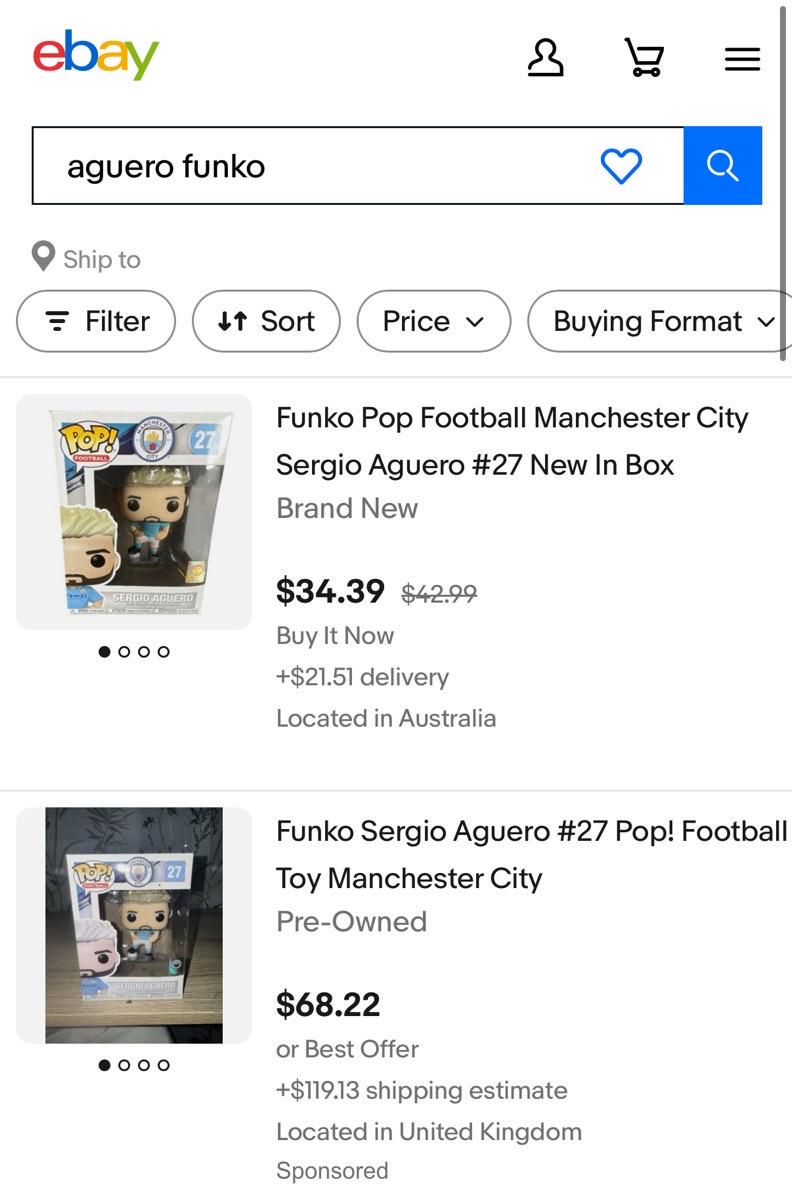Open the Funko Pop Football Manchester City listing title
792x1200 pixels.
coord(512,441)
